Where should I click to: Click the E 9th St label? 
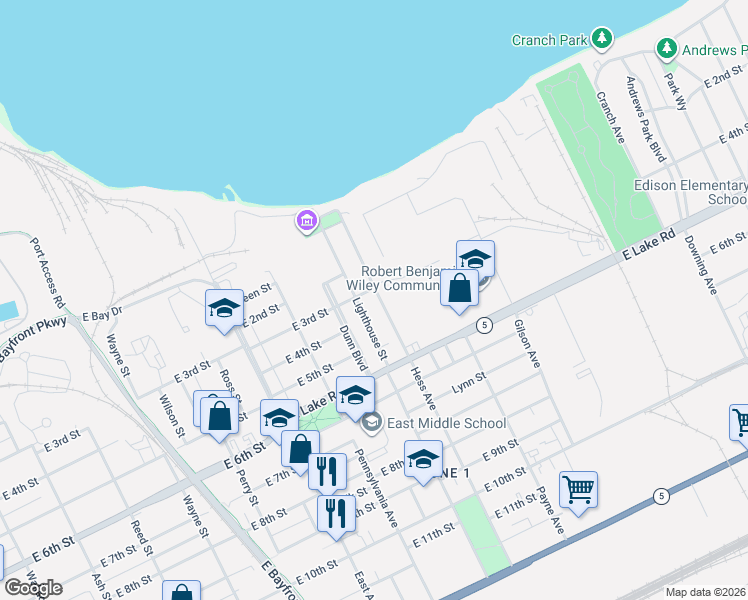pyautogui.click(x=500, y=450)
